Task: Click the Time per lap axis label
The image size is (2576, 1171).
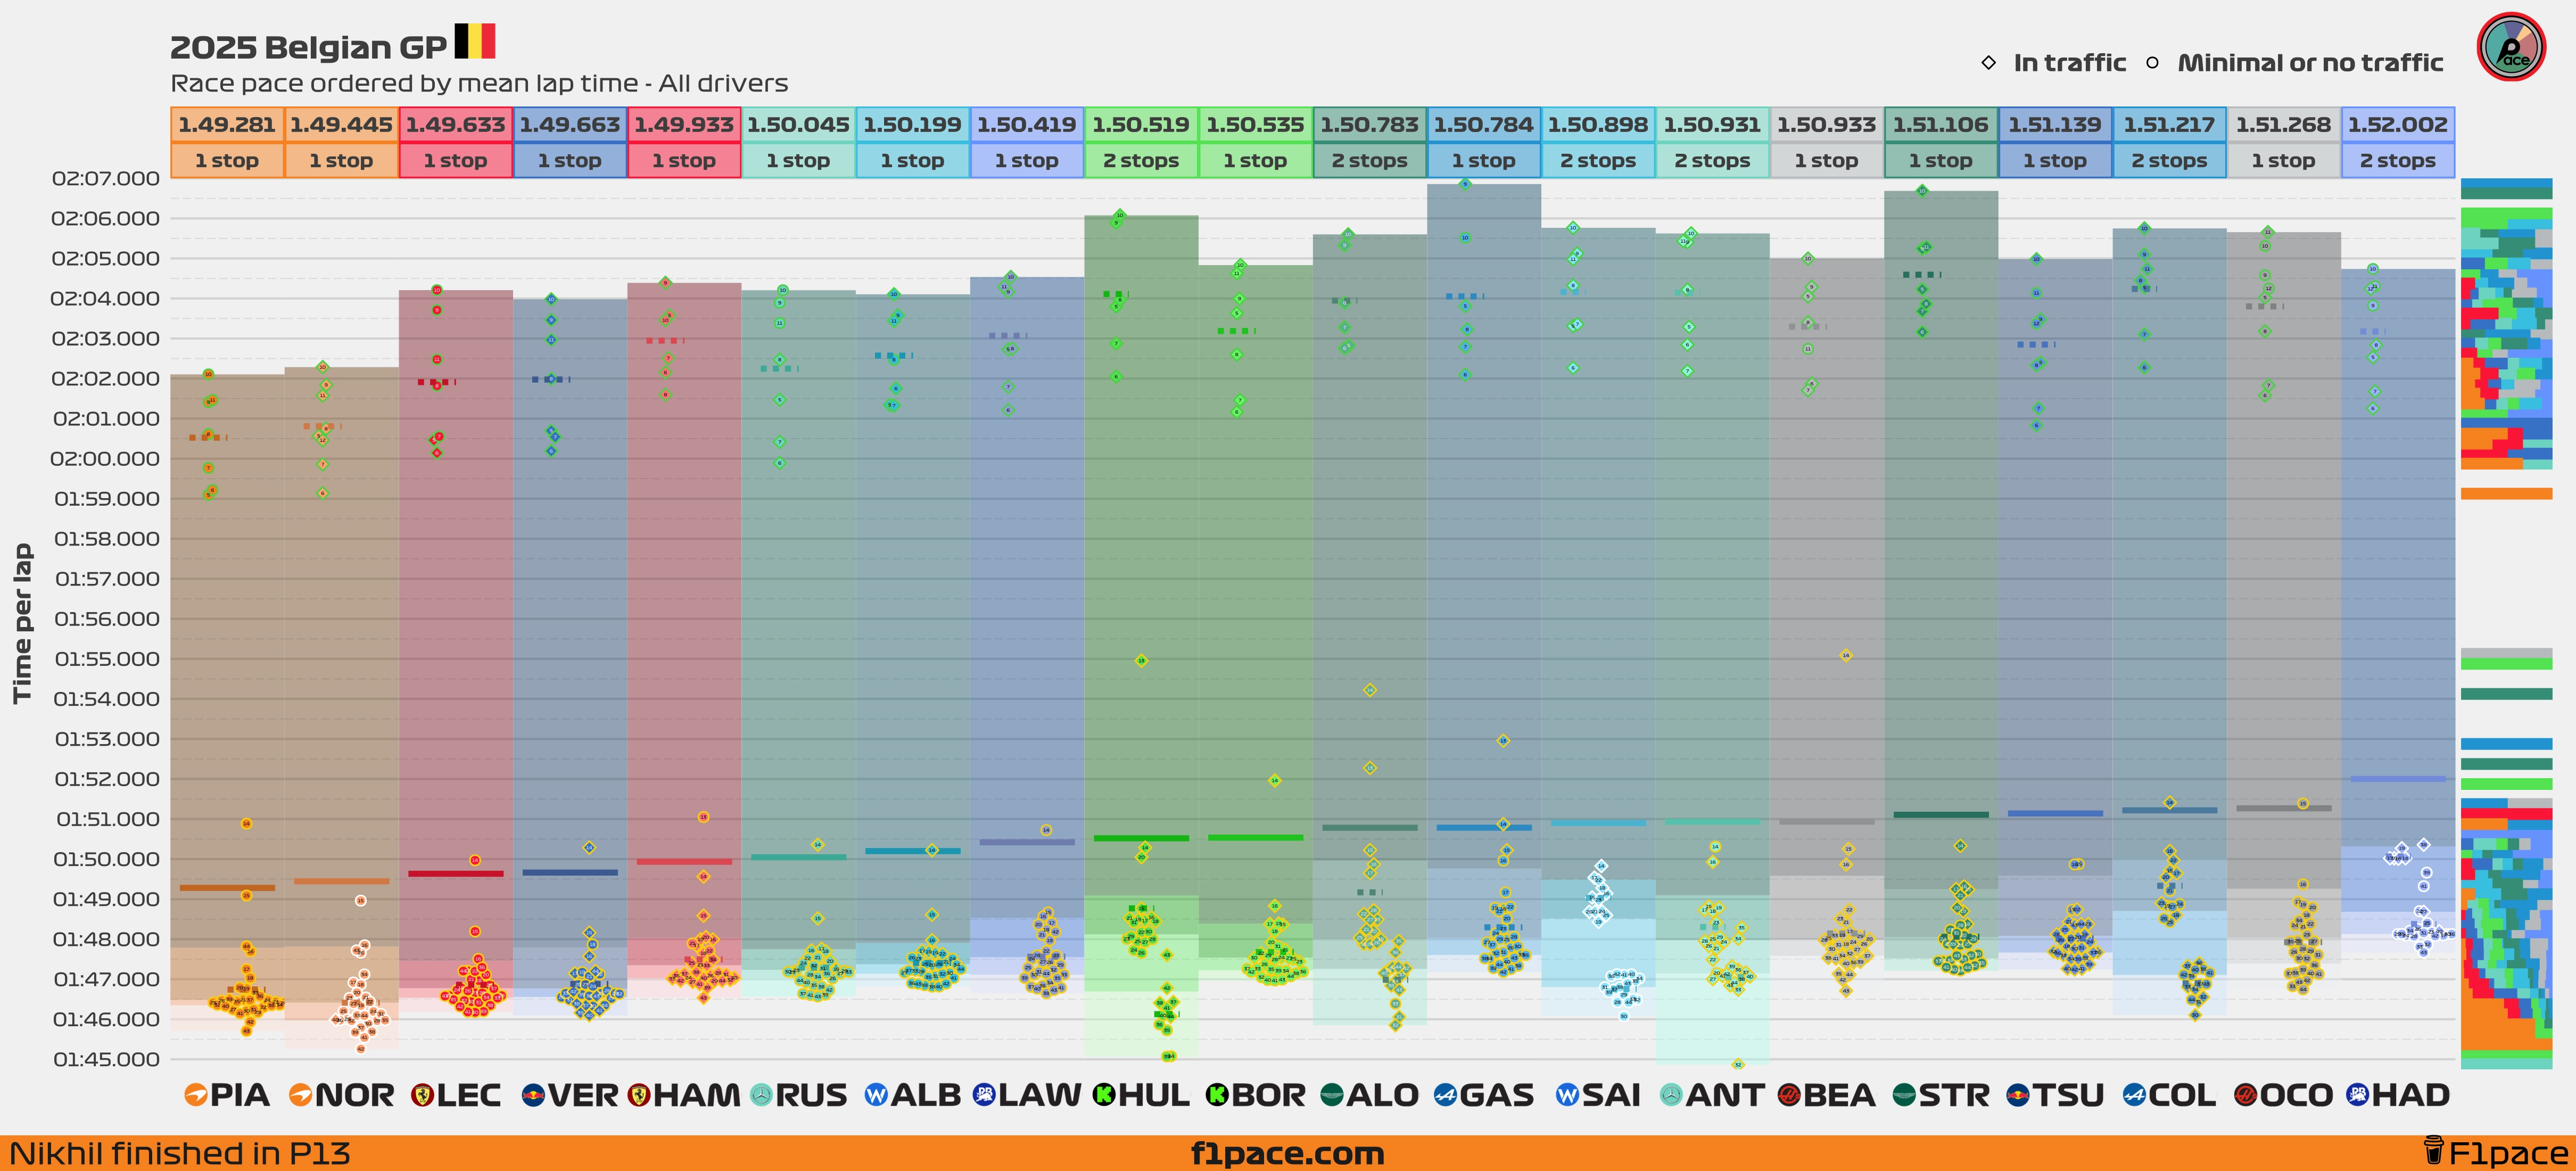Action: click(x=22, y=623)
